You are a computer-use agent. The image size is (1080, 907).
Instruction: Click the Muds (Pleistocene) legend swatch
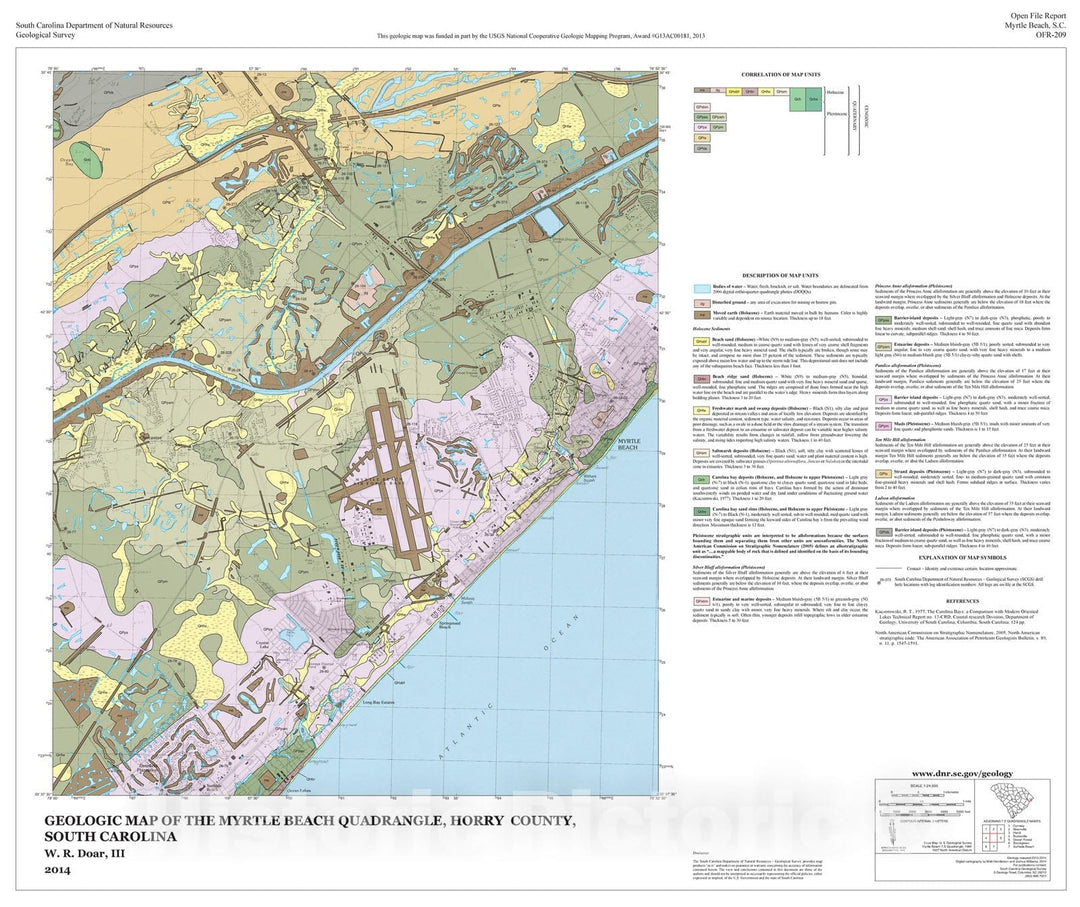884,425
